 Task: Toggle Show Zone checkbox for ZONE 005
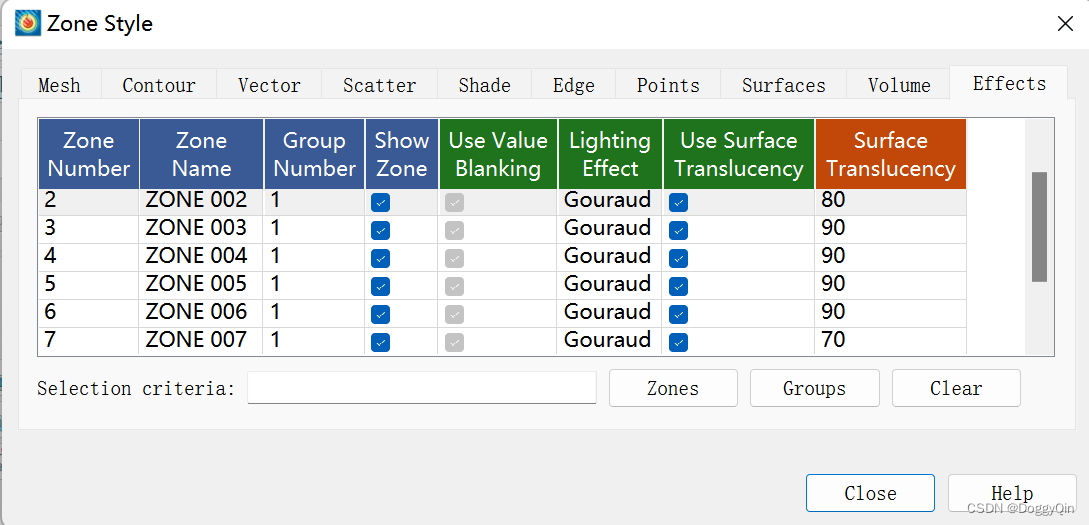(x=380, y=286)
